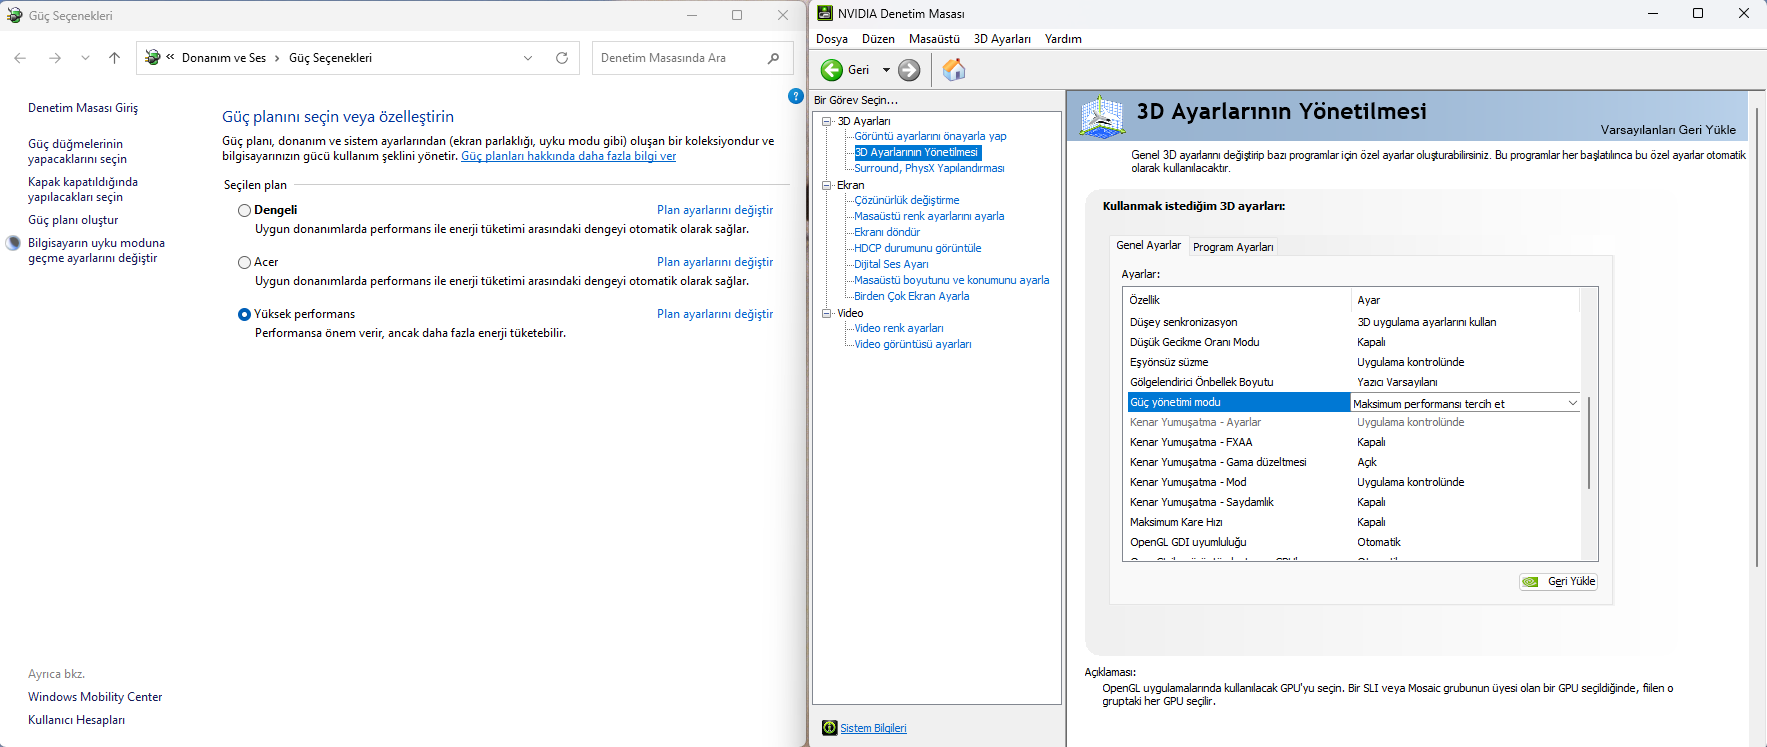Viewport: 1767px width, 747px height.
Task: Select Dijital Ses Ayarı tree item
Action: pos(891,264)
